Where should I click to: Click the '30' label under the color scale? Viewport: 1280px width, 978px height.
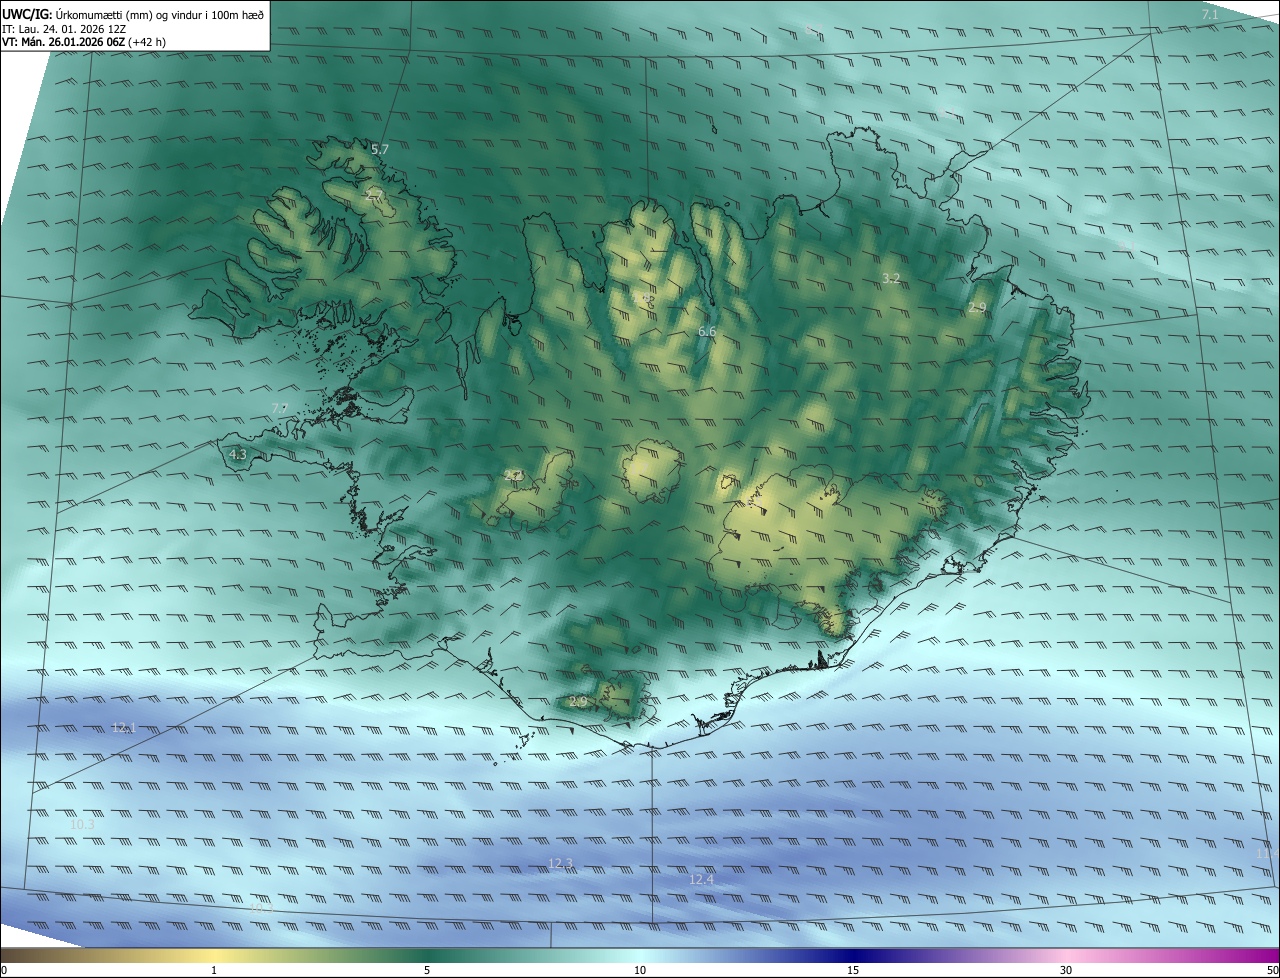click(1066, 970)
